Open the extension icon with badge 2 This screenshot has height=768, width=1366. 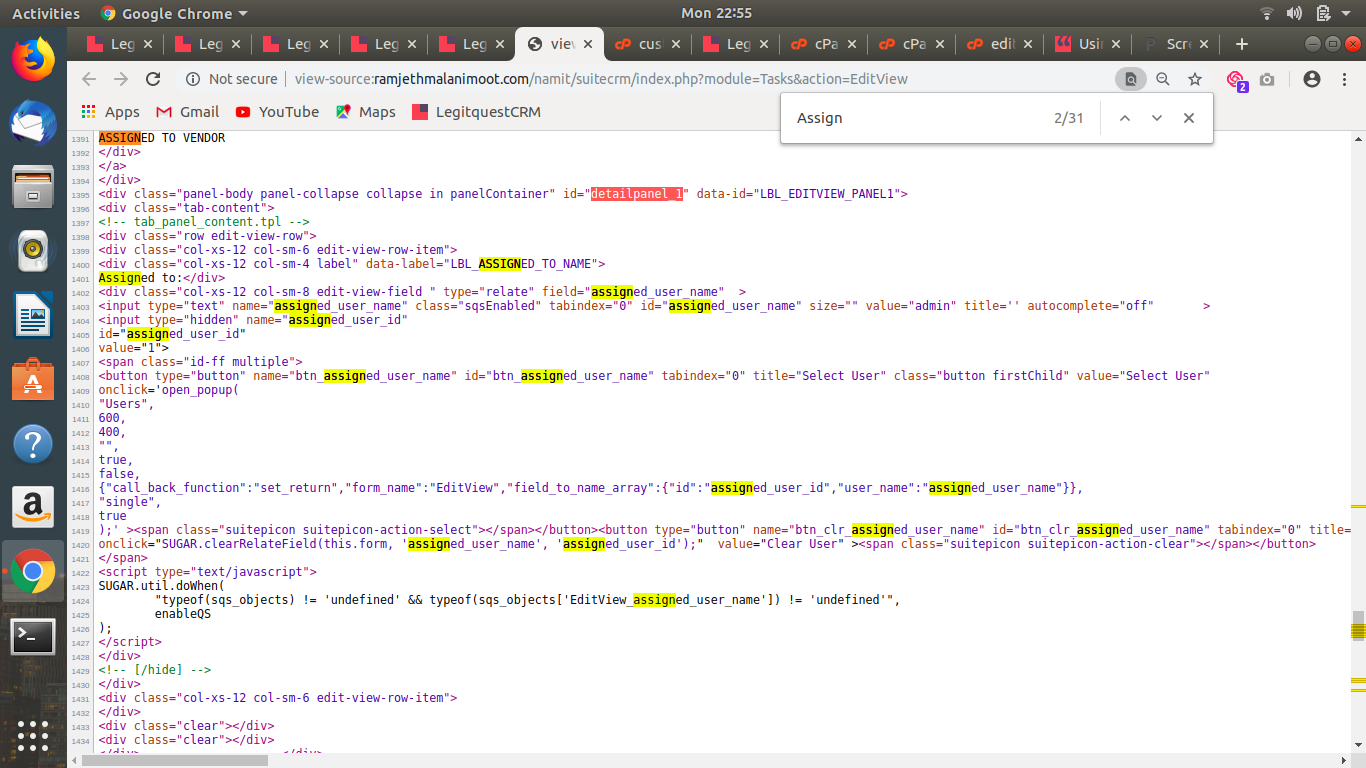[x=1236, y=80]
